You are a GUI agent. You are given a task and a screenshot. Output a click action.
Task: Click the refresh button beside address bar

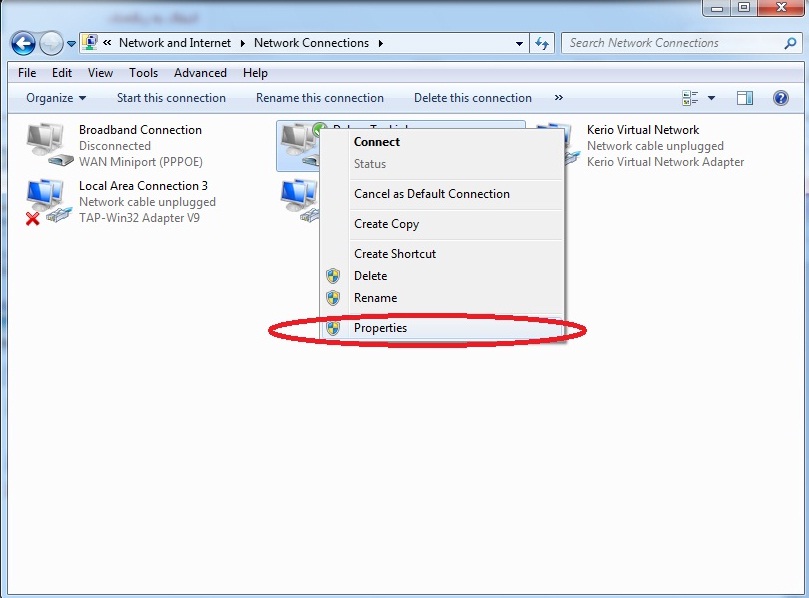point(542,43)
